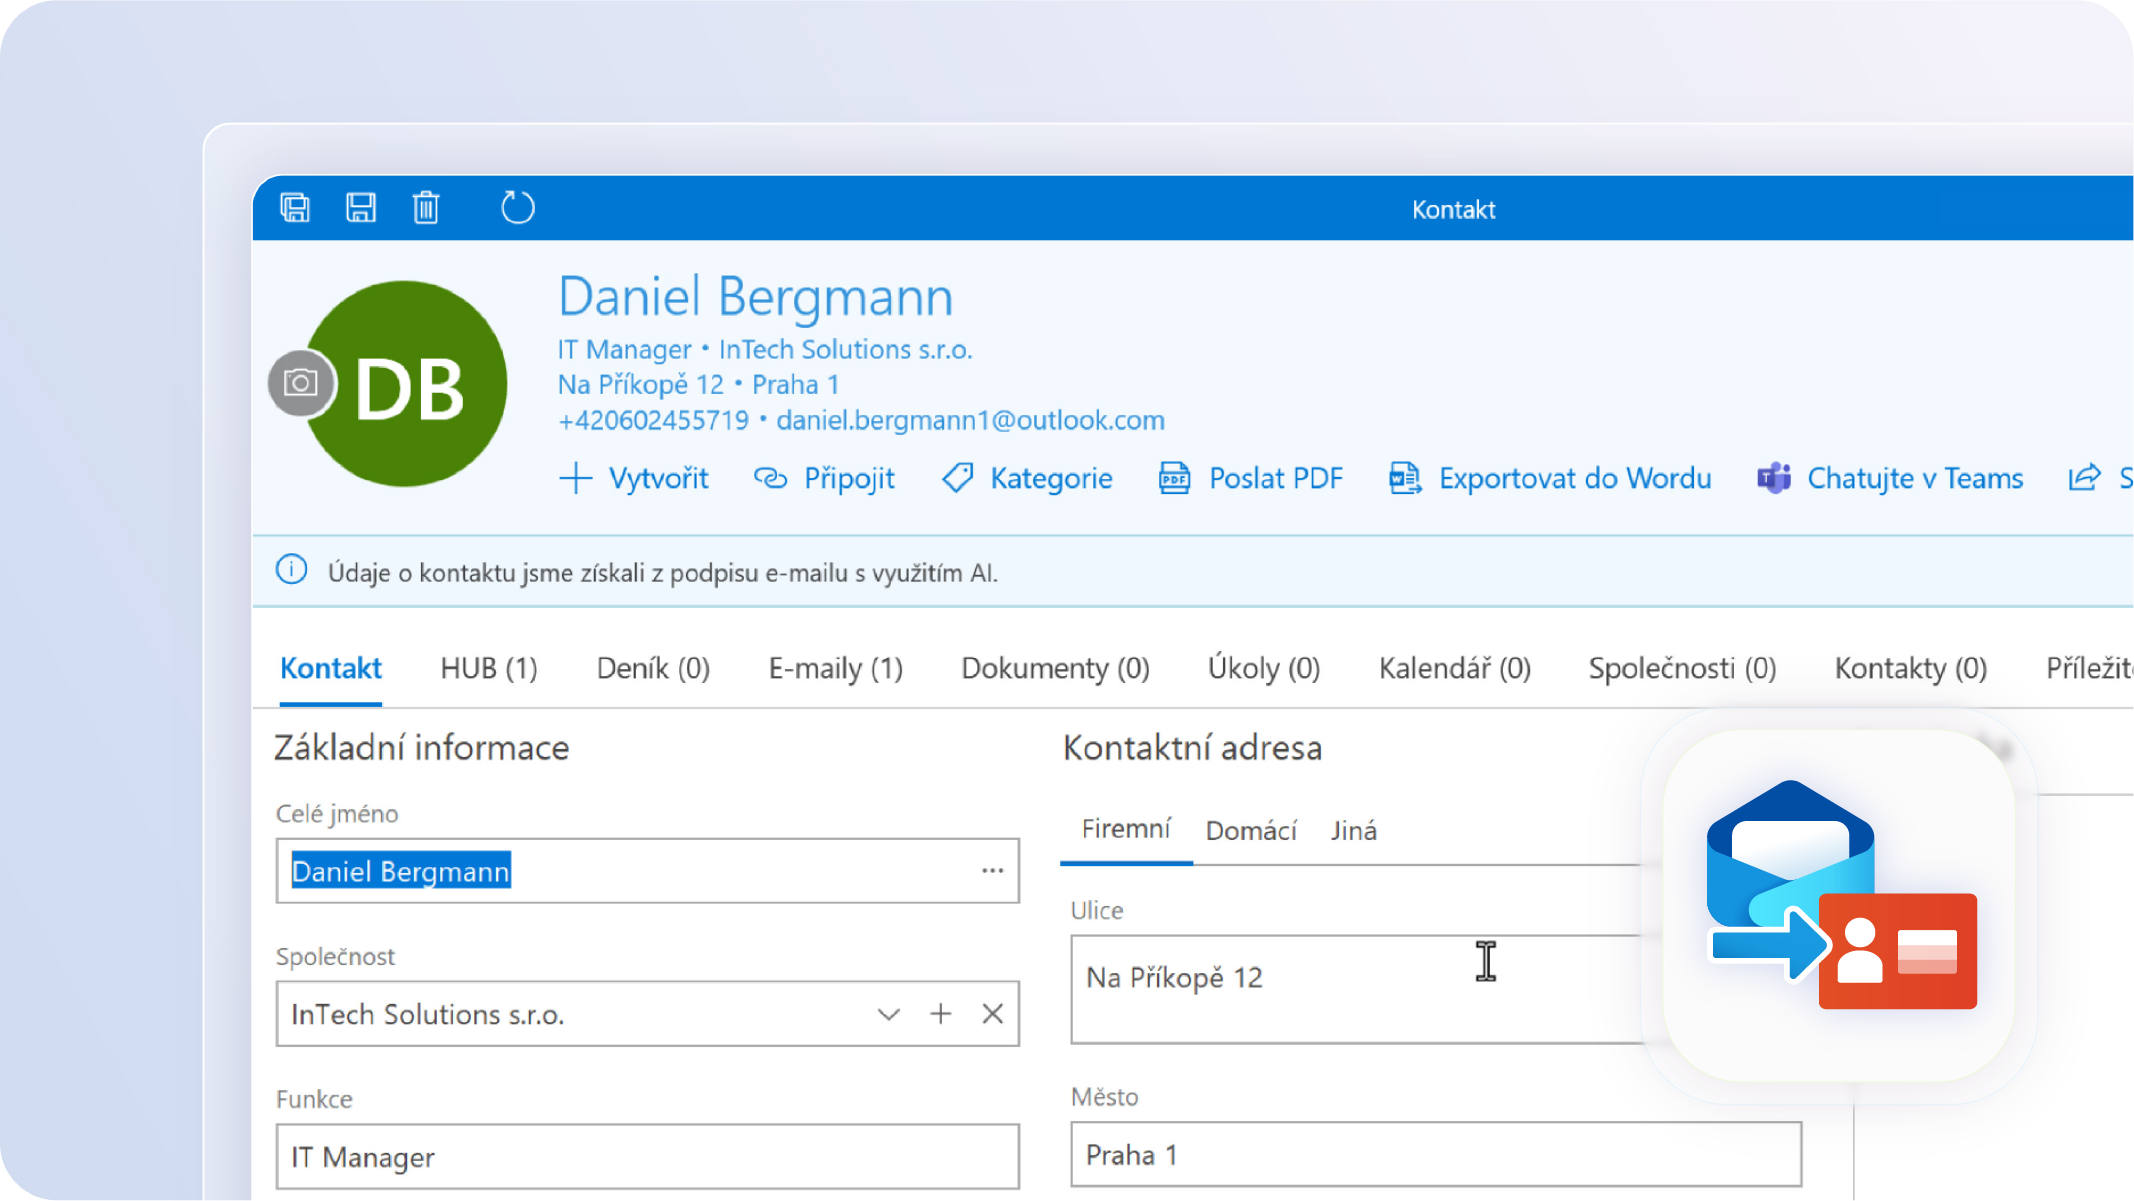Select the Domácí address tab
Viewport: 2134px width, 1201px height.
[1251, 830]
